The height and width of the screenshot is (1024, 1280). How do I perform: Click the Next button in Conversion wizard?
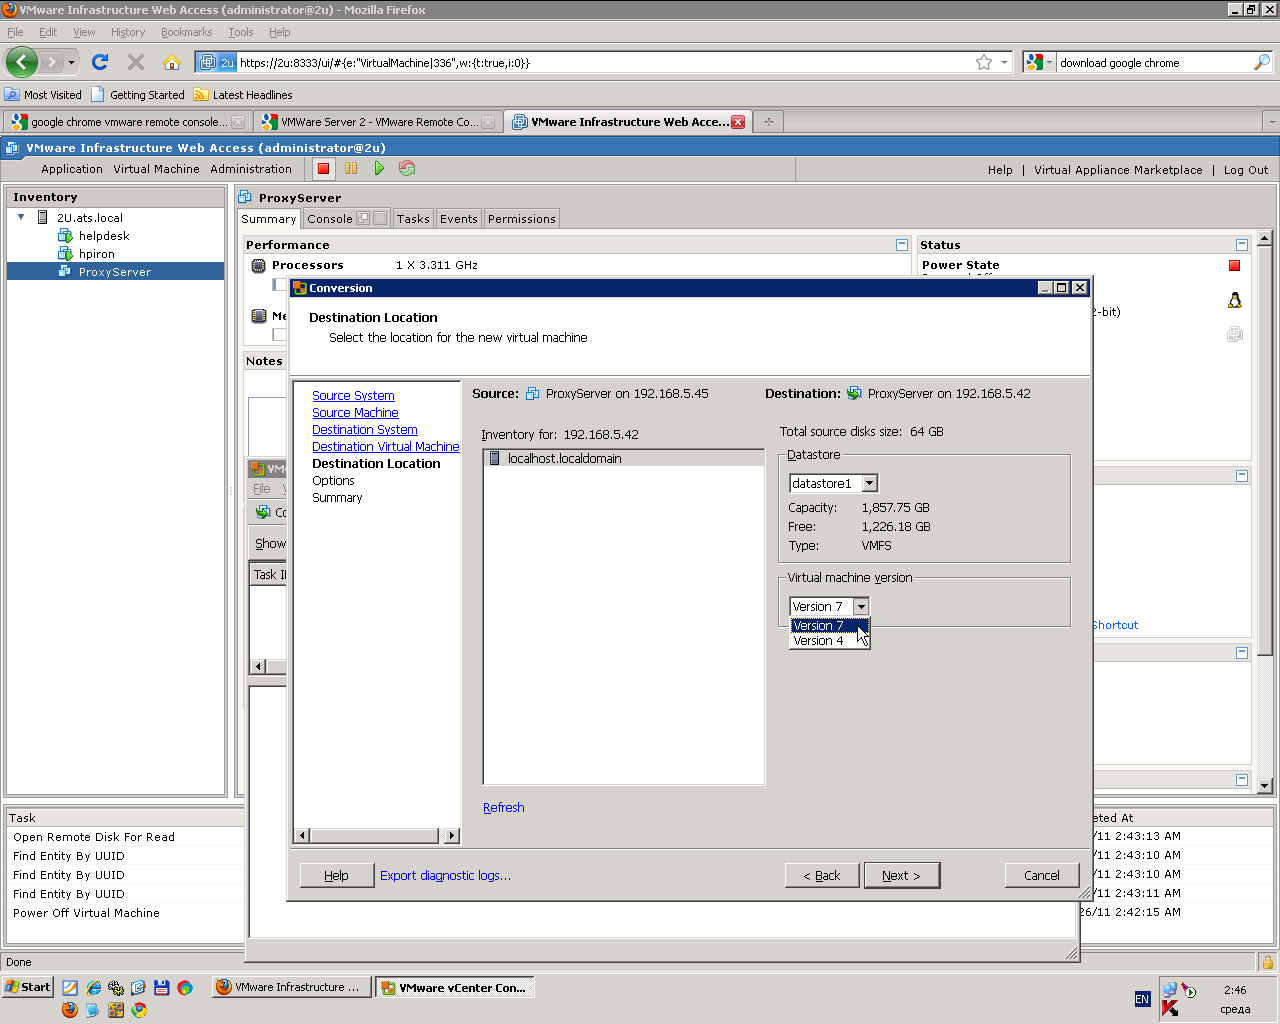pos(902,875)
